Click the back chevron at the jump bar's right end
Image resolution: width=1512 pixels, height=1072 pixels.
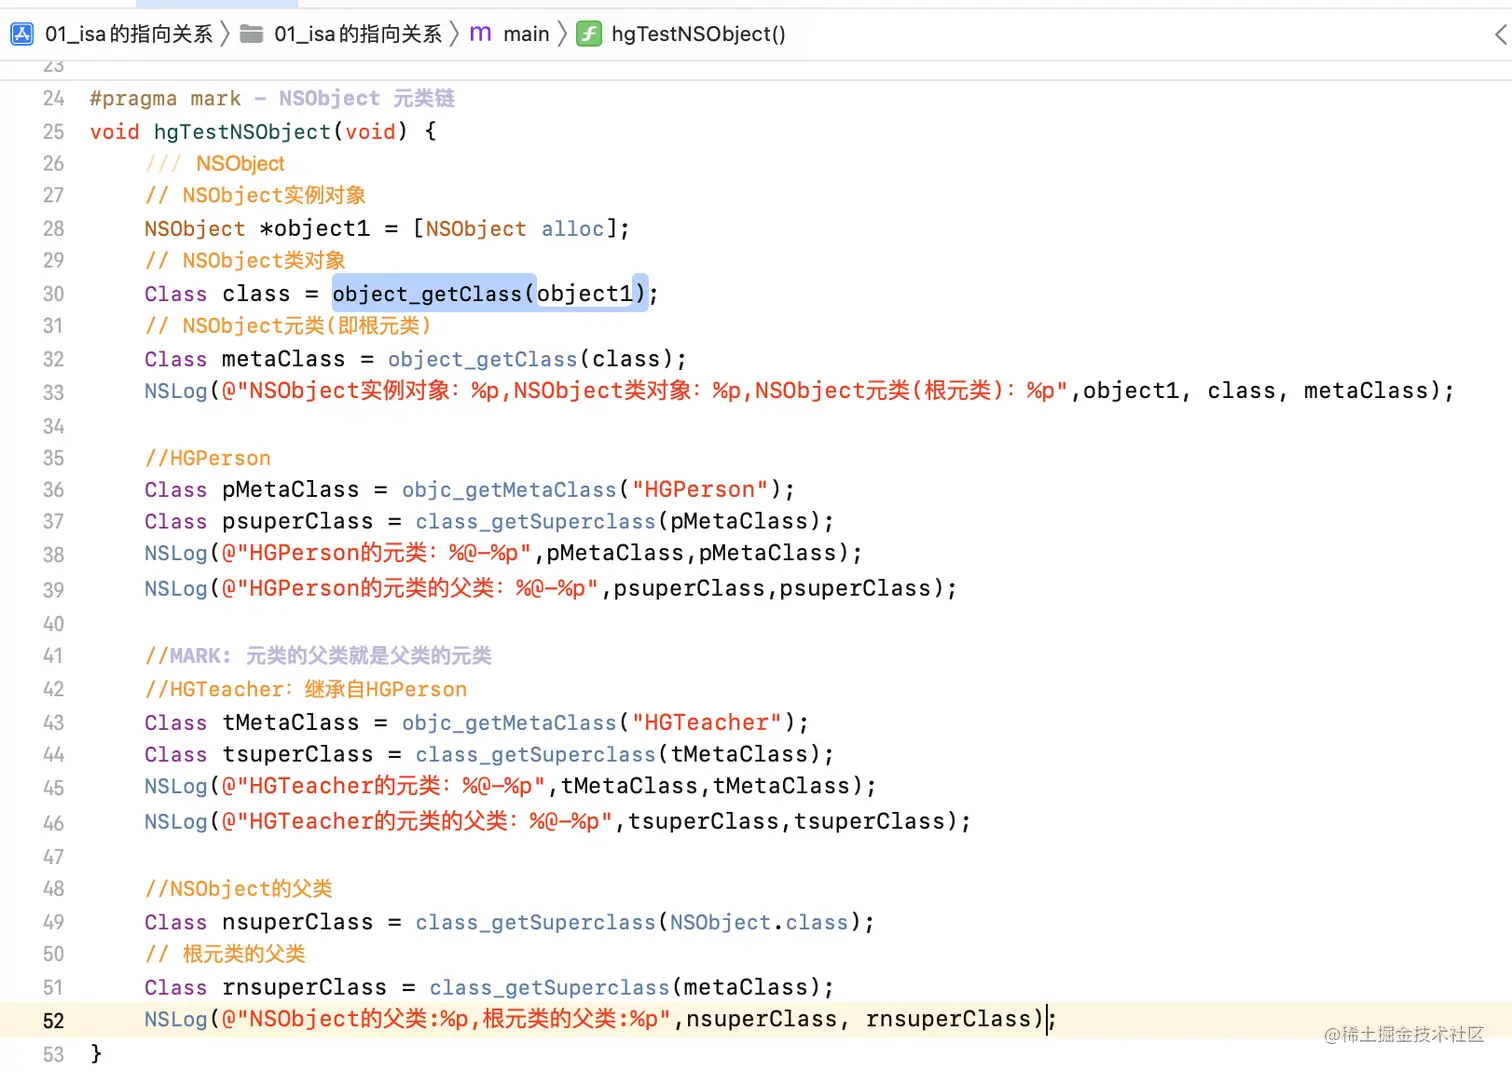(1501, 35)
